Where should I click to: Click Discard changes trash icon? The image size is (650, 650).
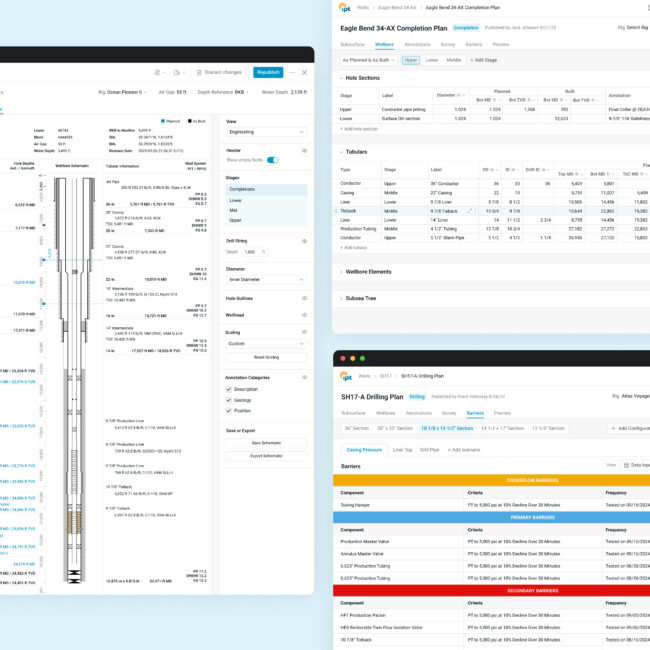[x=197, y=72]
